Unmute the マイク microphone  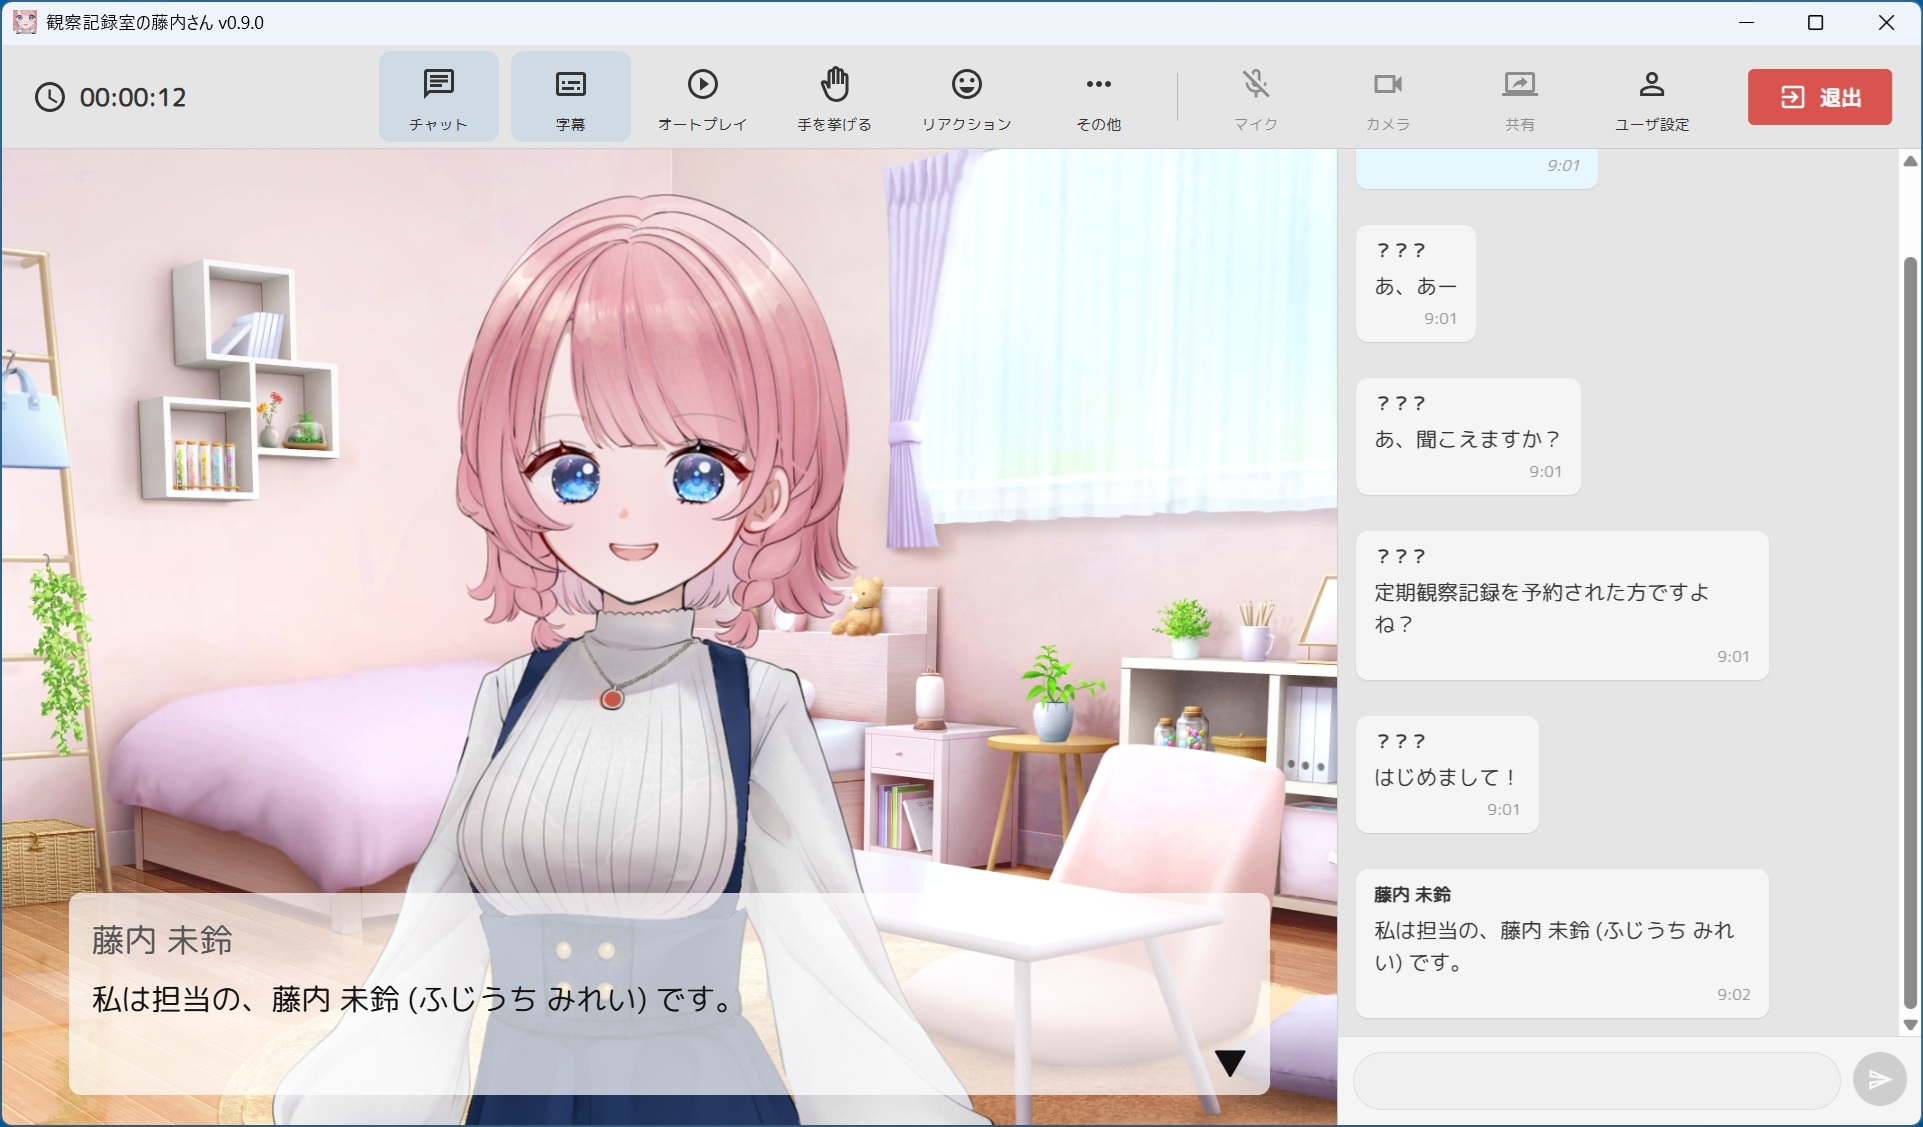coord(1255,97)
